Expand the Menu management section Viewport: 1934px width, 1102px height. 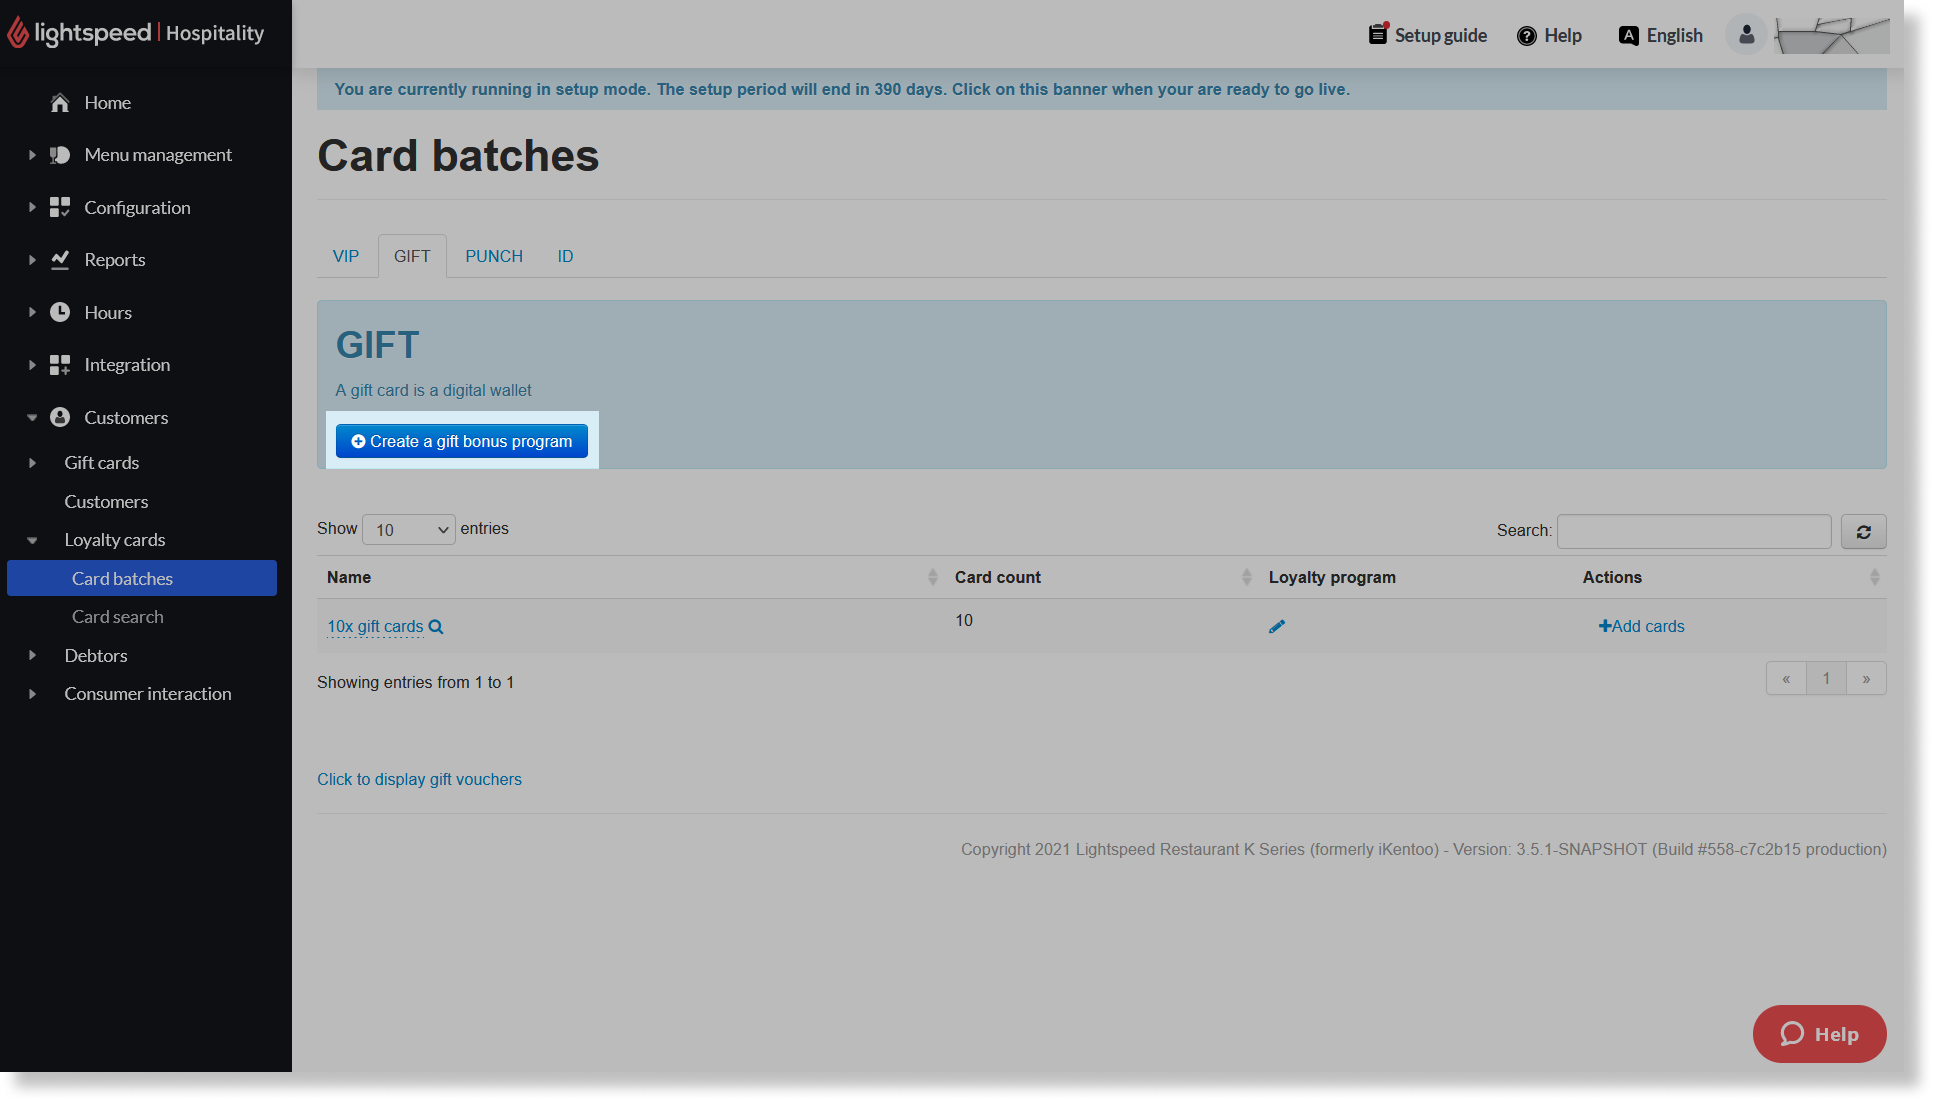click(x=32, y=155)
